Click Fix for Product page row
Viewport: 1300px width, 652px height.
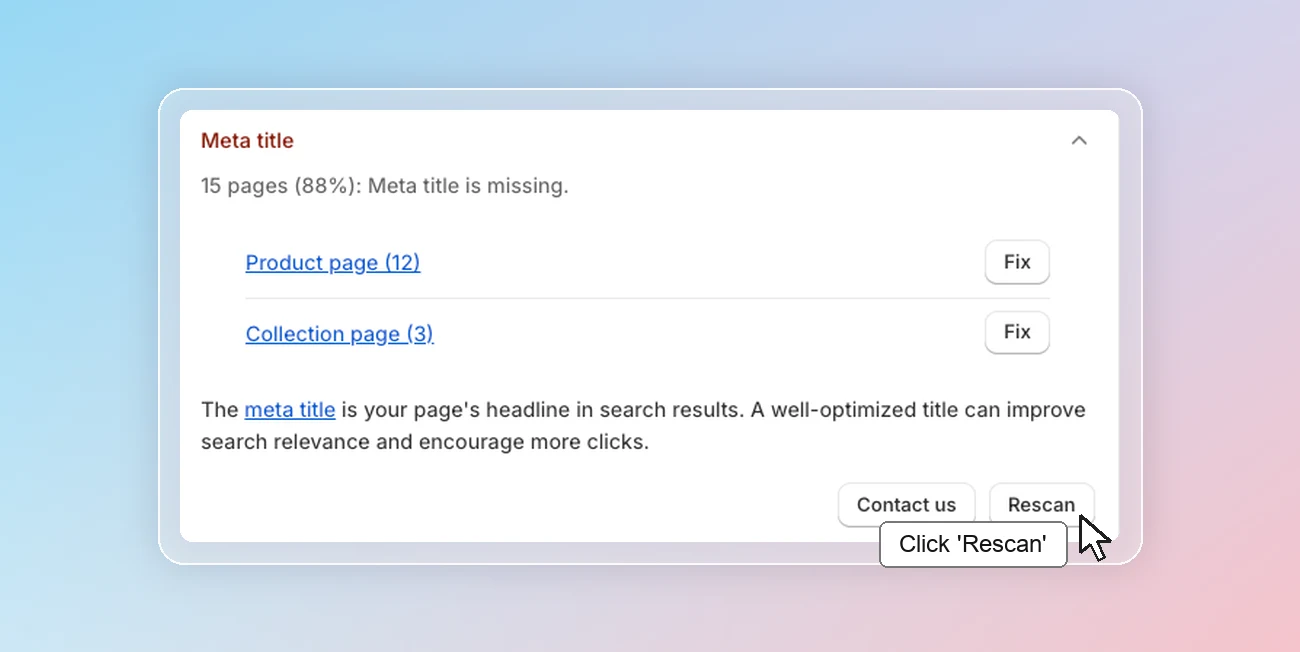[1017, 262]
